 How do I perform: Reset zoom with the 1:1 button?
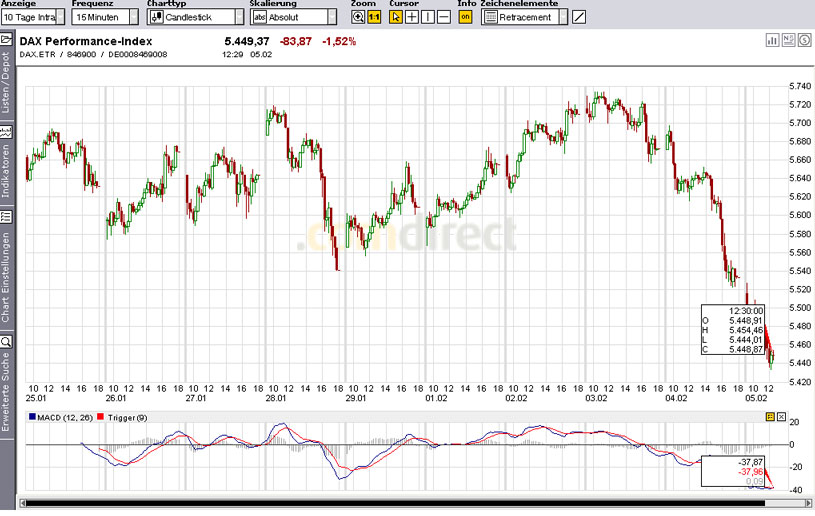(374, 17)
